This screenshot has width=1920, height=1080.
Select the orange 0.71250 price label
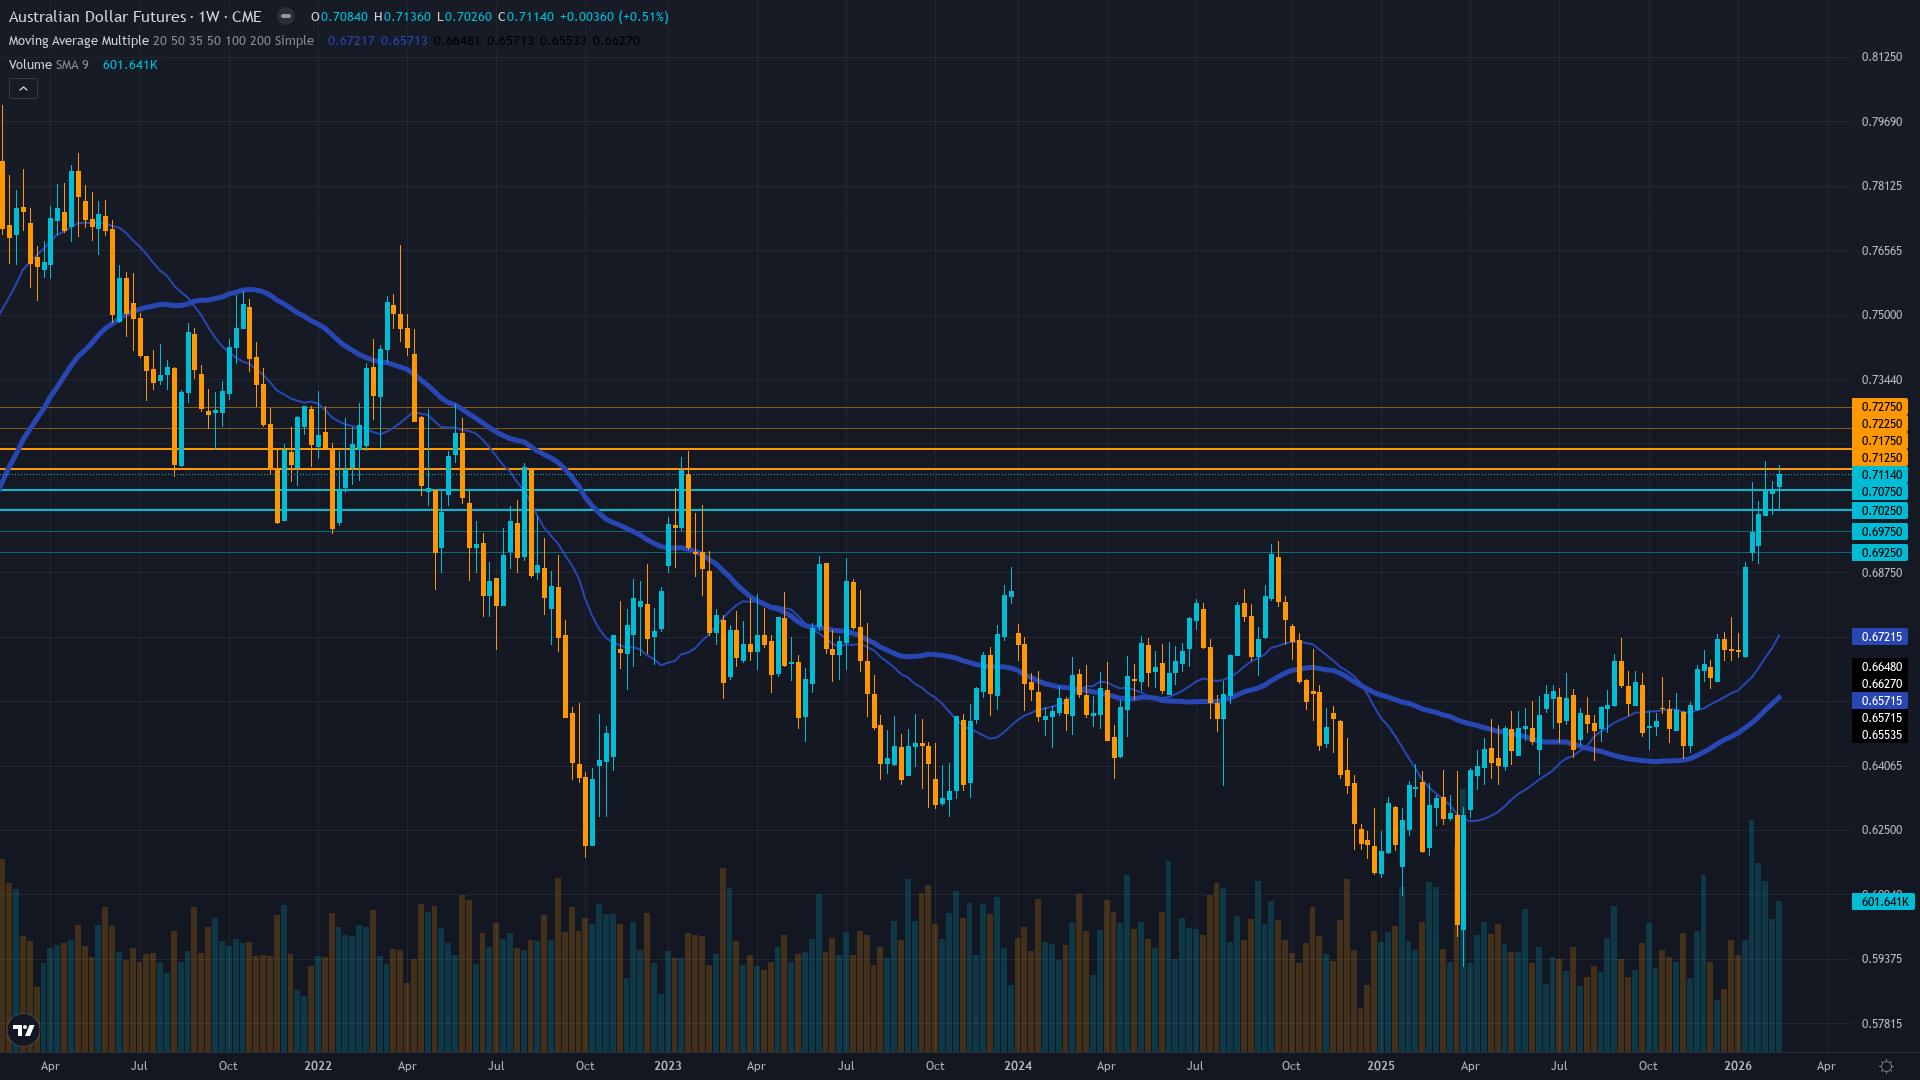click(x=1880, y=458)
